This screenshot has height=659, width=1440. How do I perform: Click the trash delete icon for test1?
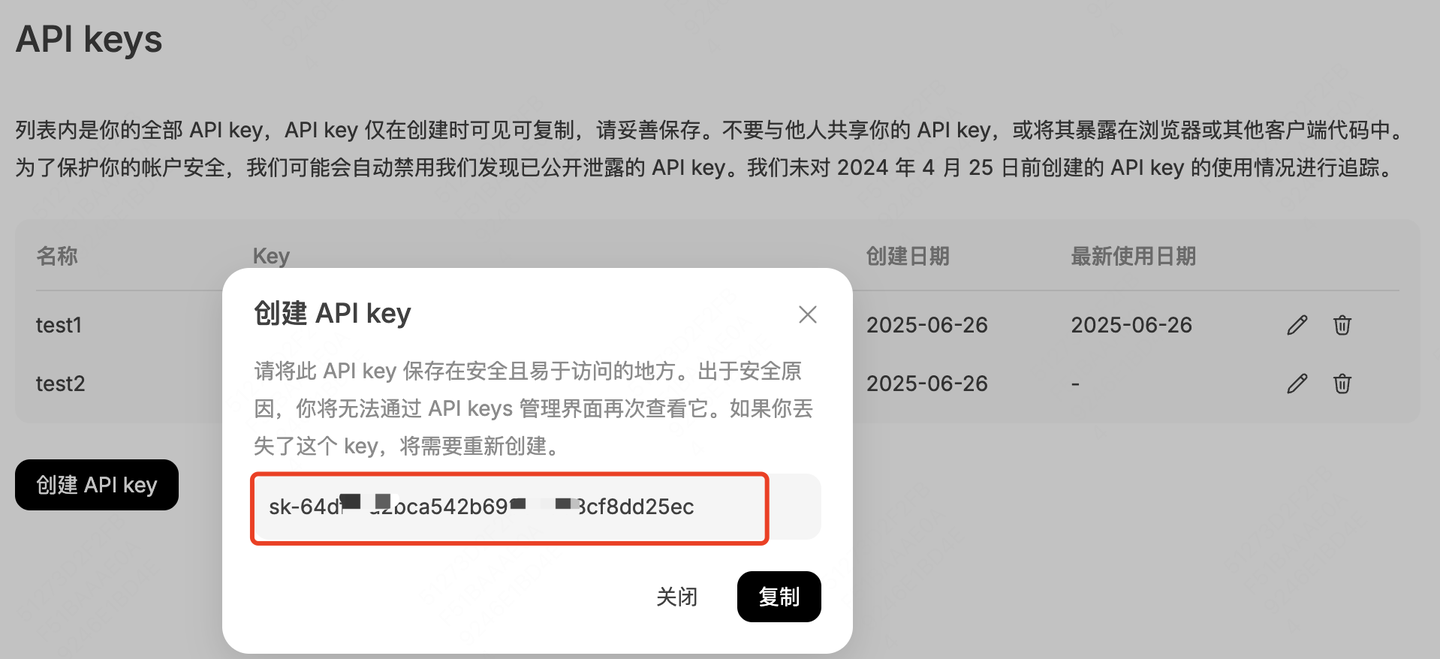tap(1342, 325)
